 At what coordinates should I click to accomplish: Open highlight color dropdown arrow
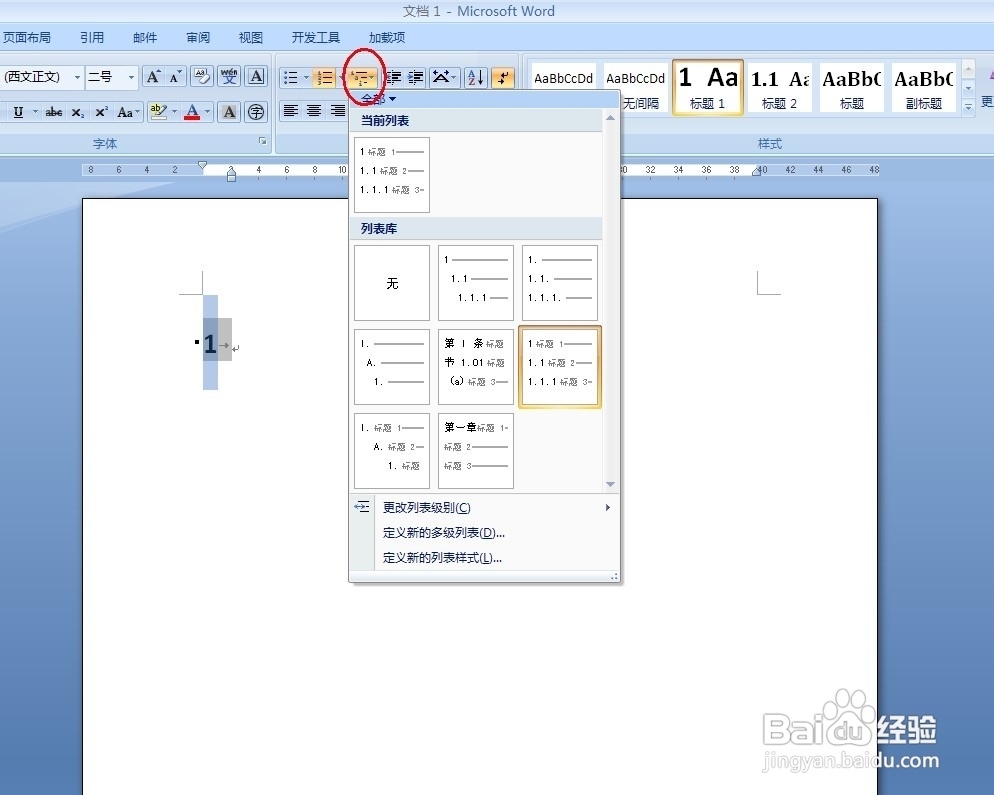[x=174, y=112]
